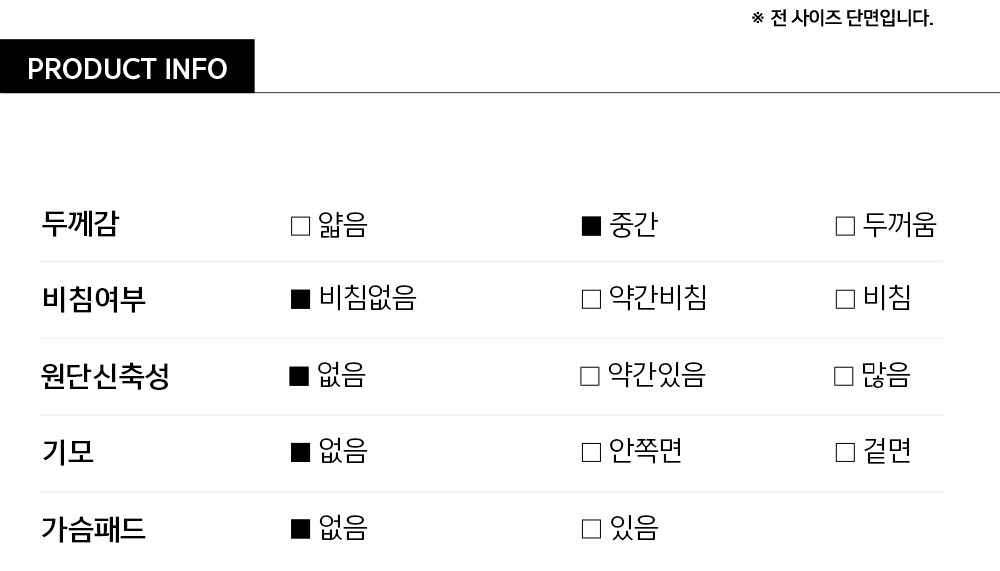Click the 원단신축성 row label
The height and width of the screenshot is (571, 1000).
105,376
